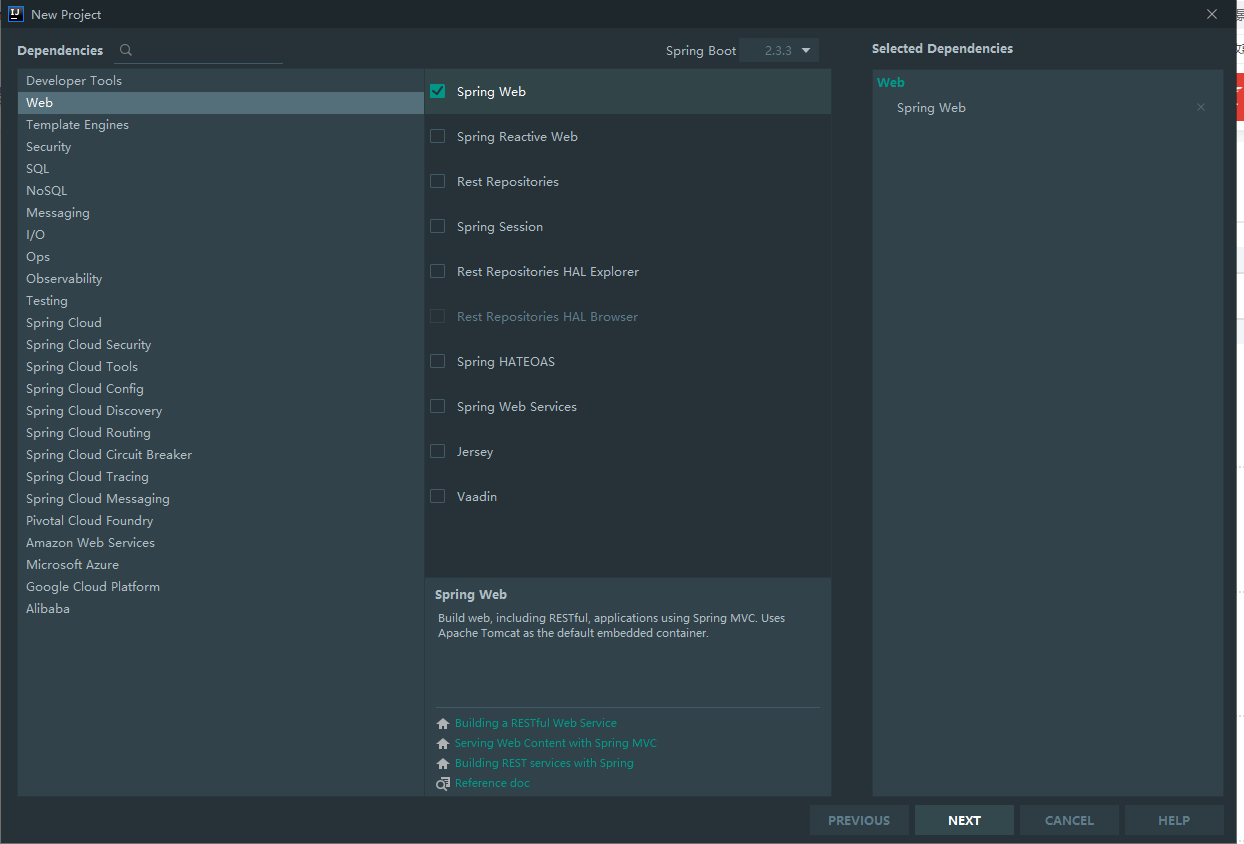The width and height of the screenshot is (1244, 844).
Task: Select the highlighted Web category
Action: click(221, 103)
